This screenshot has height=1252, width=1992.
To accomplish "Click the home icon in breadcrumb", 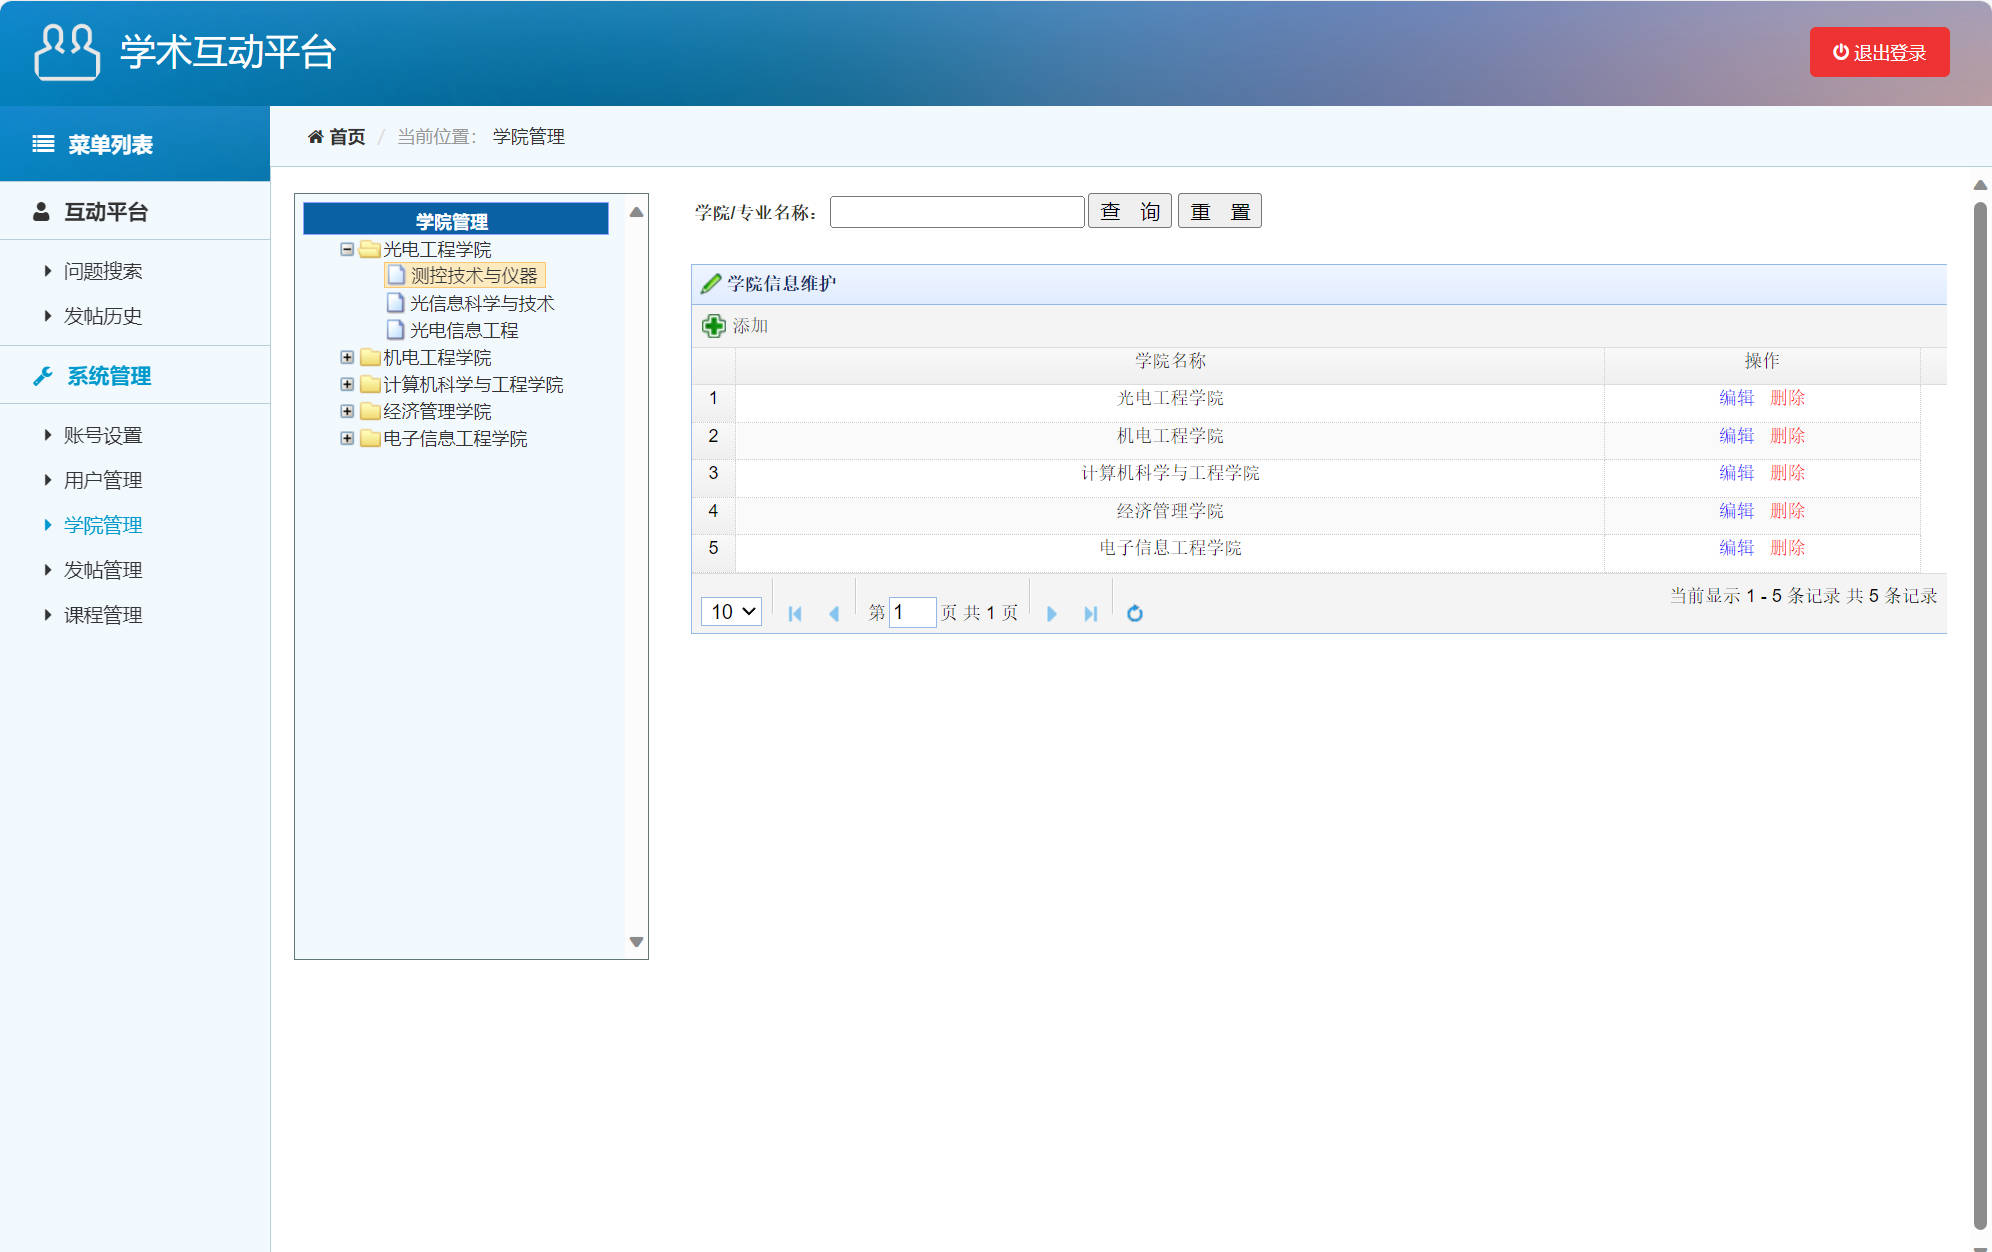I will [315, 137].
